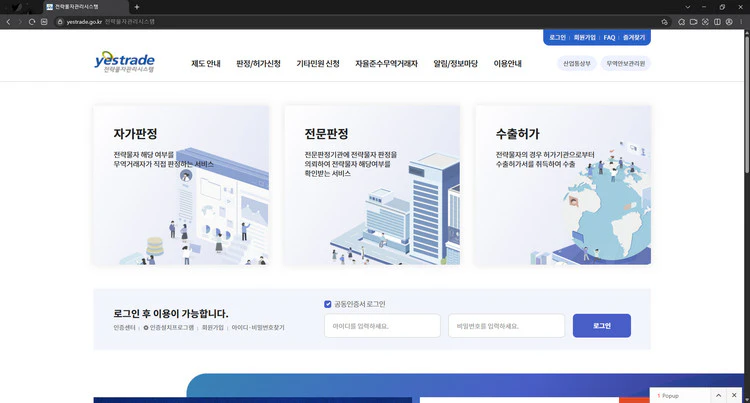Screen dimensions: 750x403
Task: Open the 제도 안내 menu
Action: coord(206,64)
